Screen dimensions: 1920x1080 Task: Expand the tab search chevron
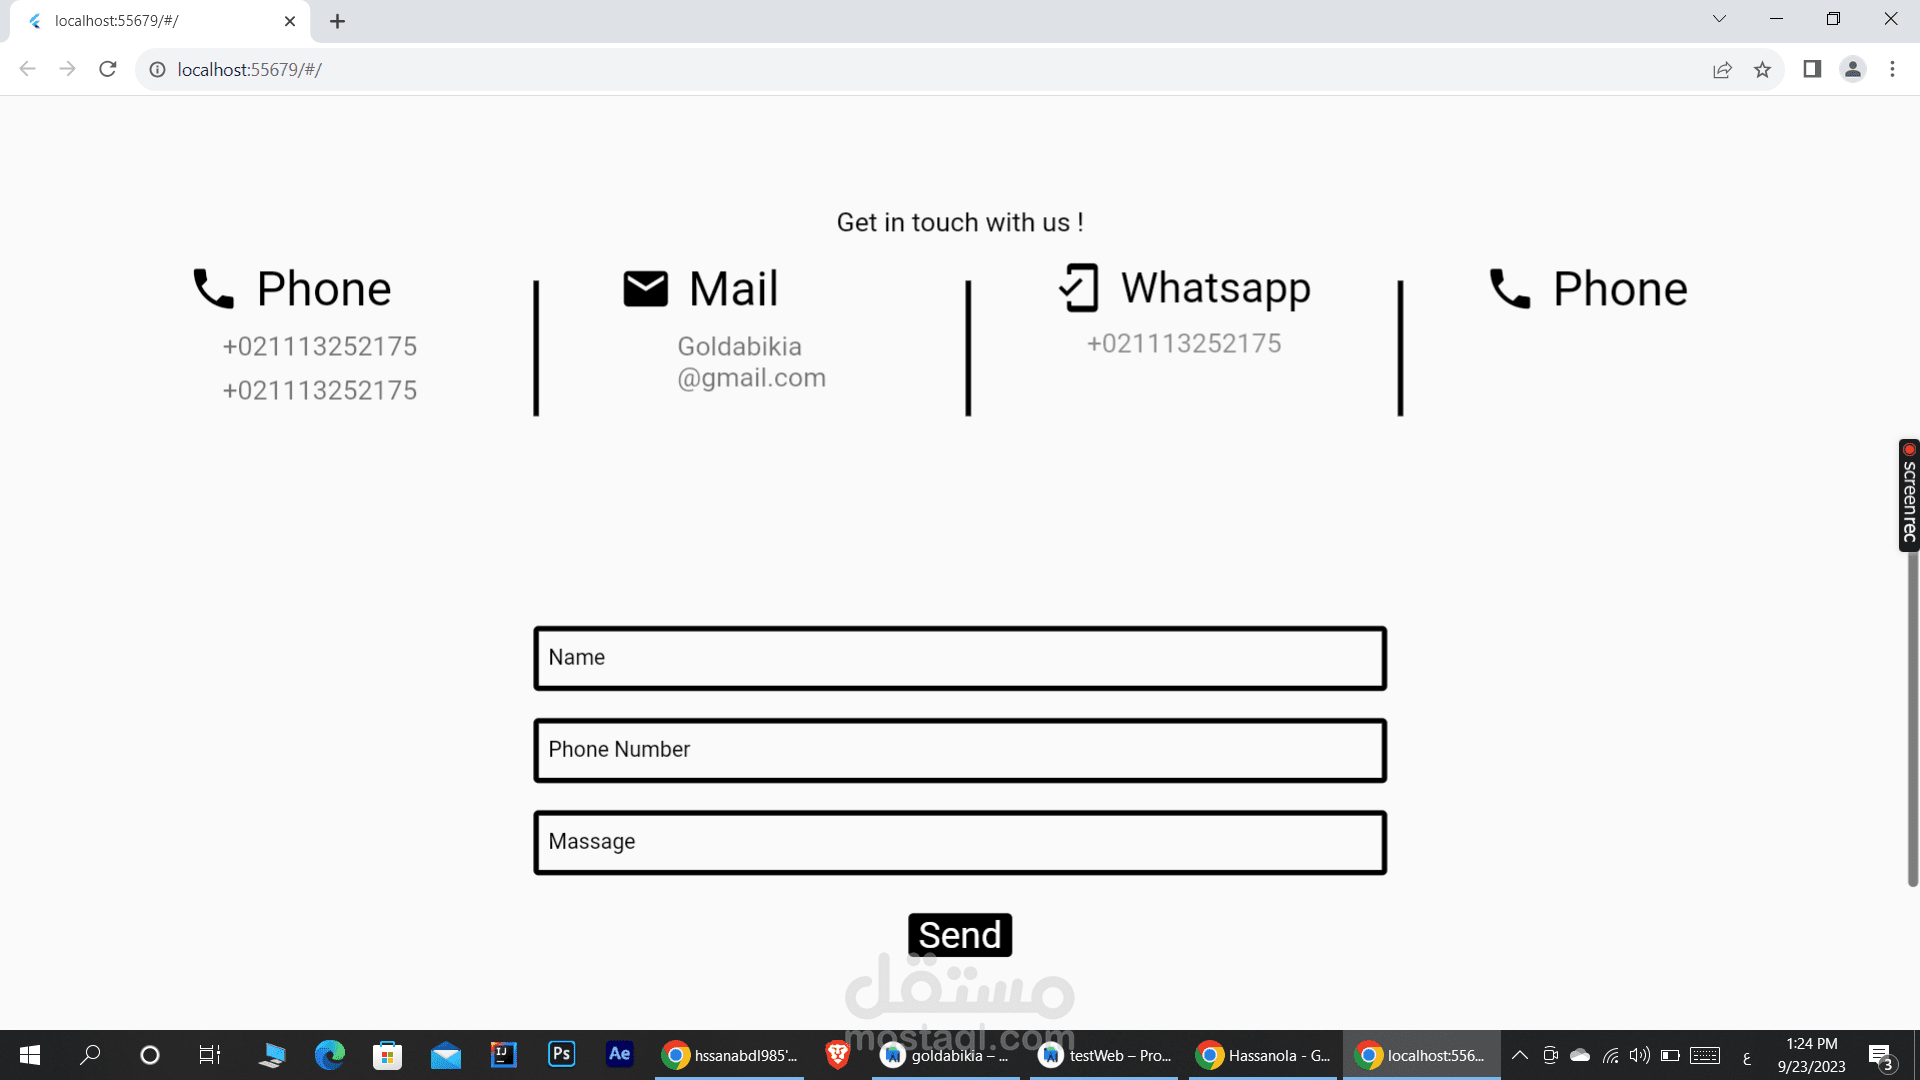point(1719,19)
